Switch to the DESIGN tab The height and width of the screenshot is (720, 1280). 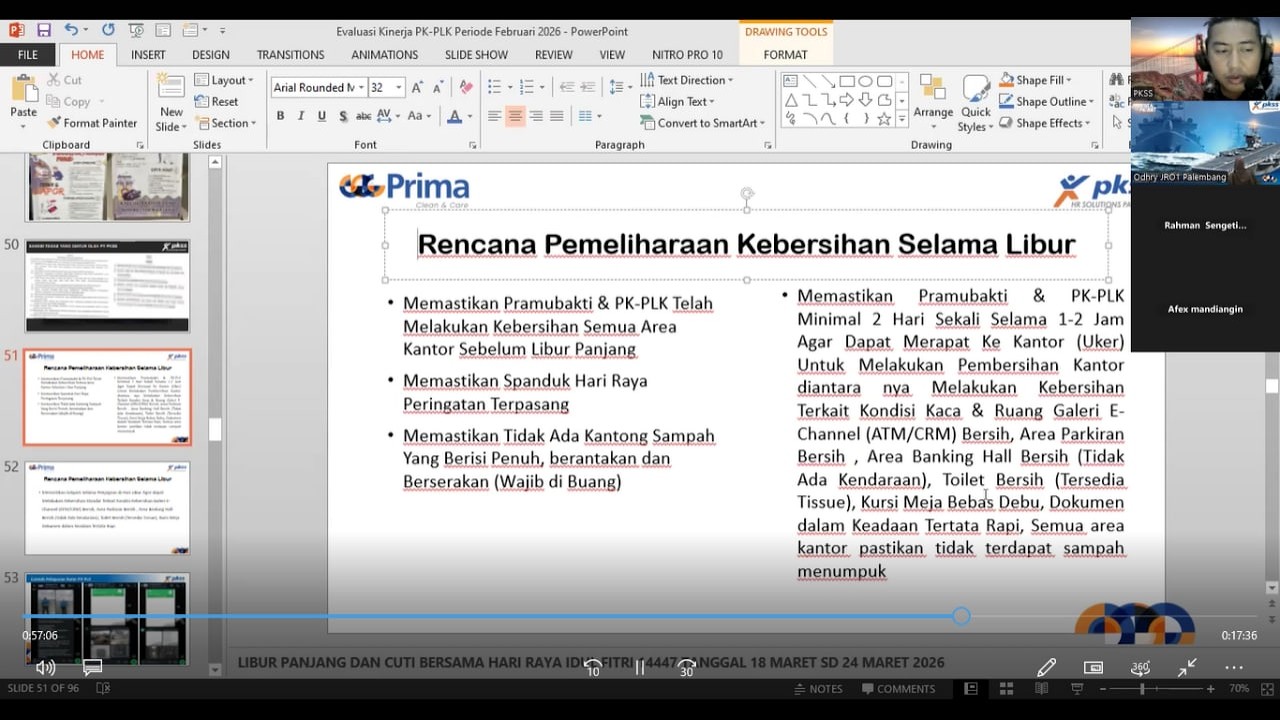[x=211, y=55]
